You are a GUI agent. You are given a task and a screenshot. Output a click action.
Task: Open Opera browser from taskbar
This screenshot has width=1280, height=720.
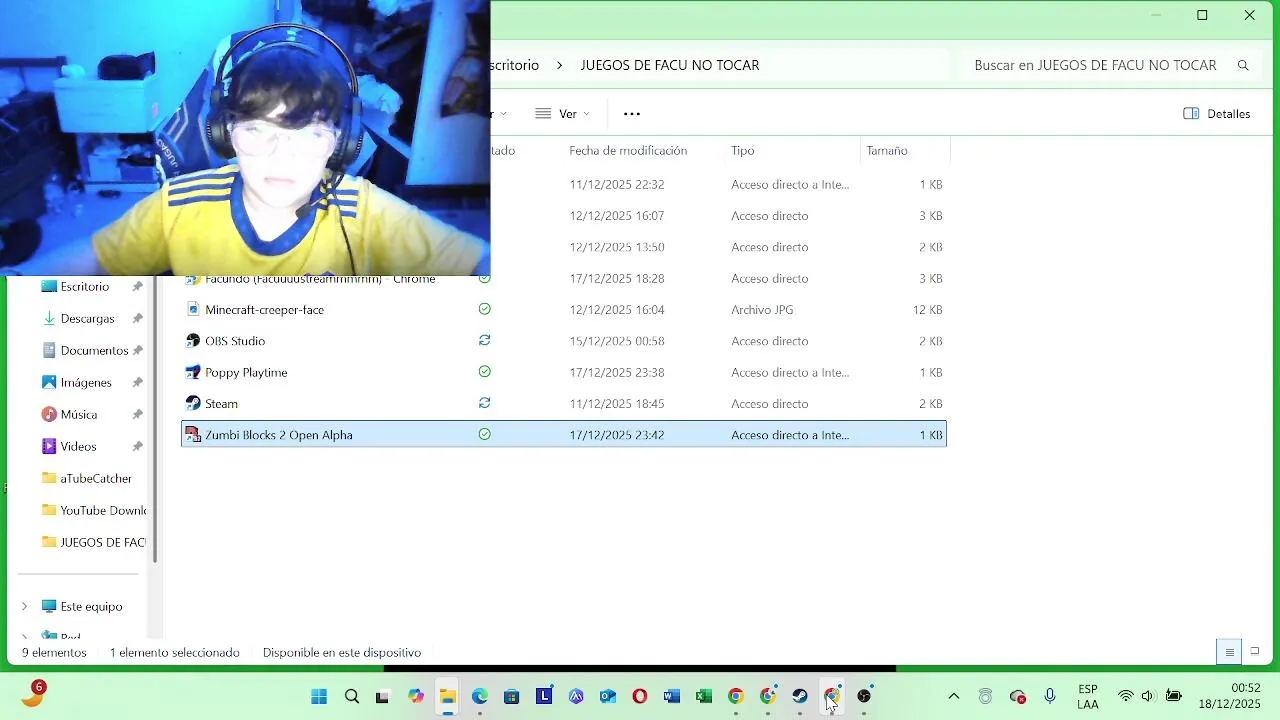click(640, 697)
